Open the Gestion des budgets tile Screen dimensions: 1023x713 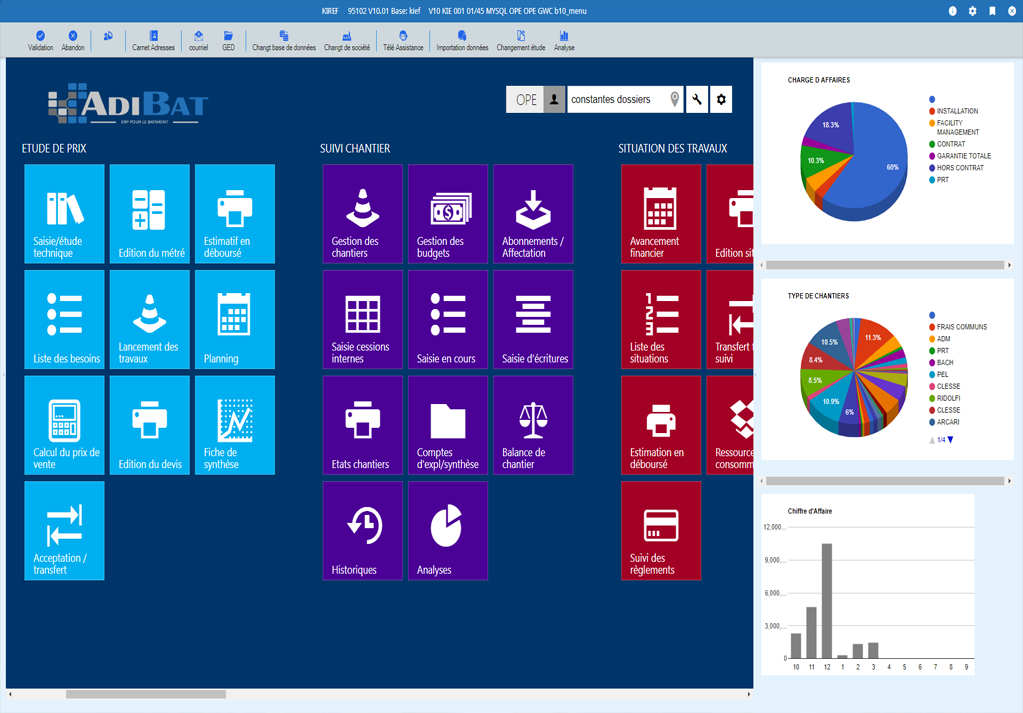pyautogui.click(x=448, y=213)
